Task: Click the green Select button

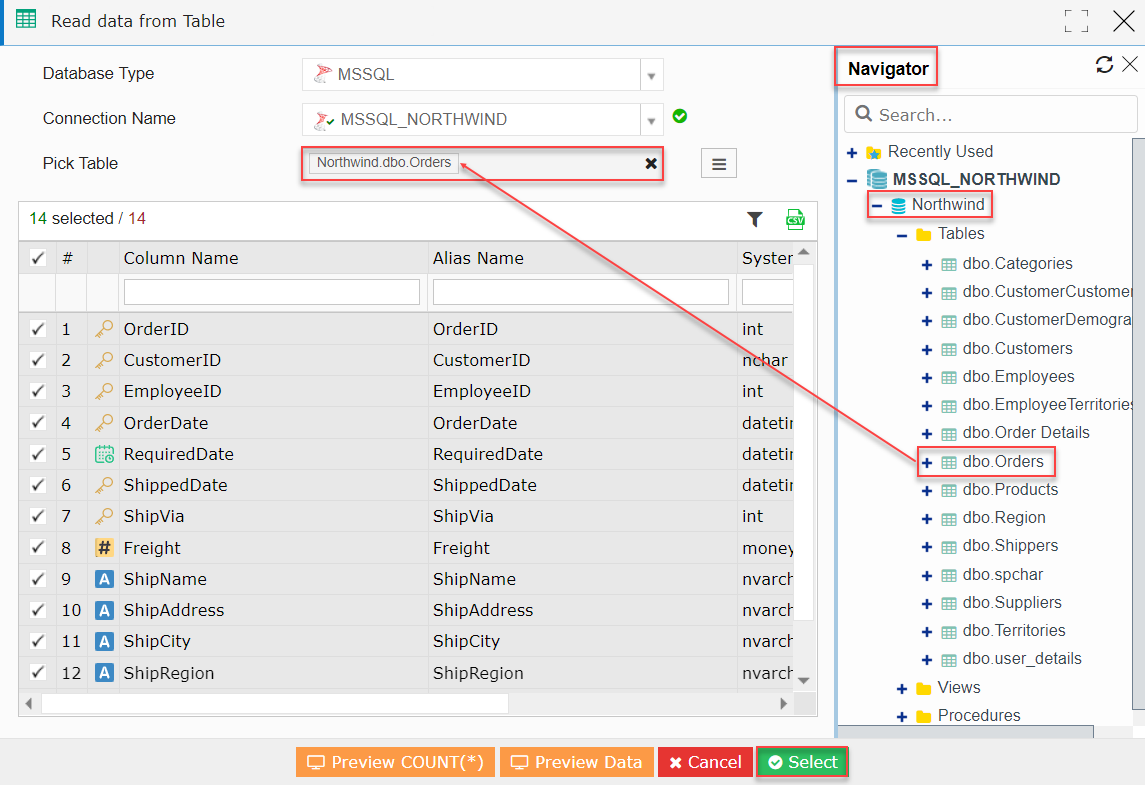Action: click(x=803, y=762)
